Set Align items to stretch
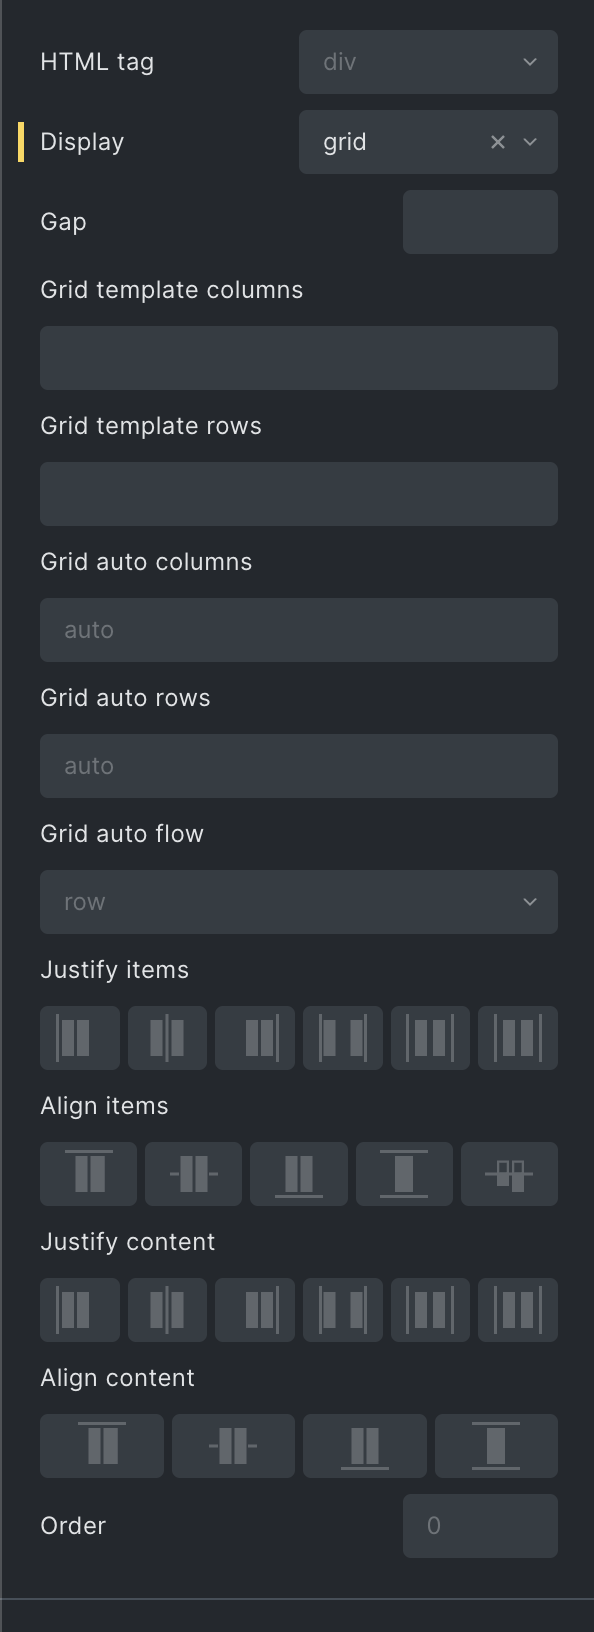The height and width of the screenshot is (1632, 594). pyautogui.click(x=404, y=1174)
